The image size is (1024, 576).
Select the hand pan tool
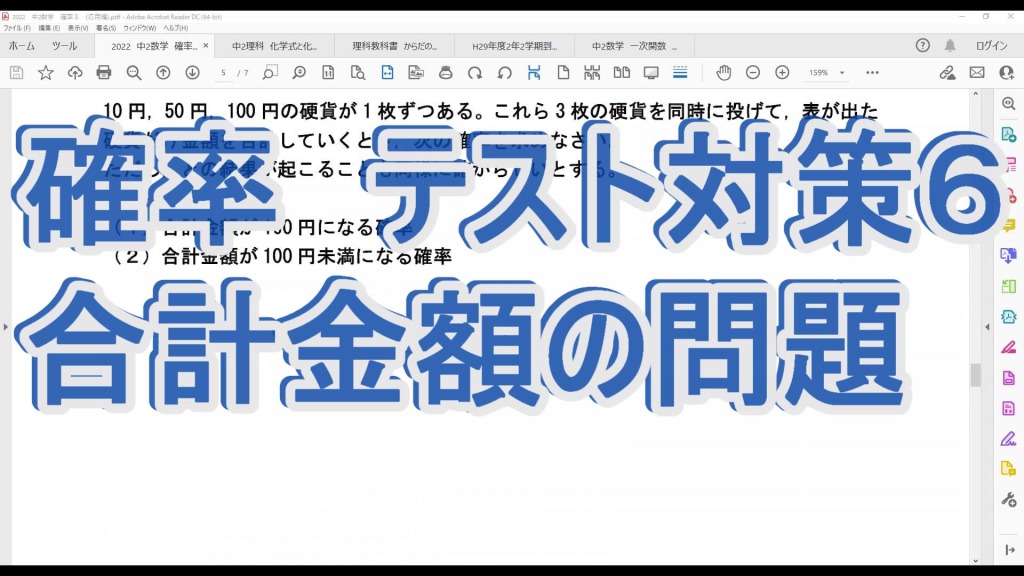[x=723, y=73]
